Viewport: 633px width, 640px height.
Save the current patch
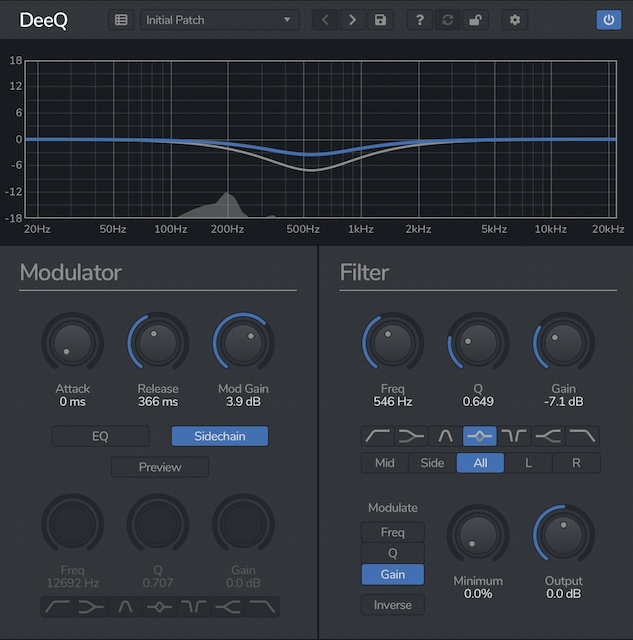pos(380,20)
